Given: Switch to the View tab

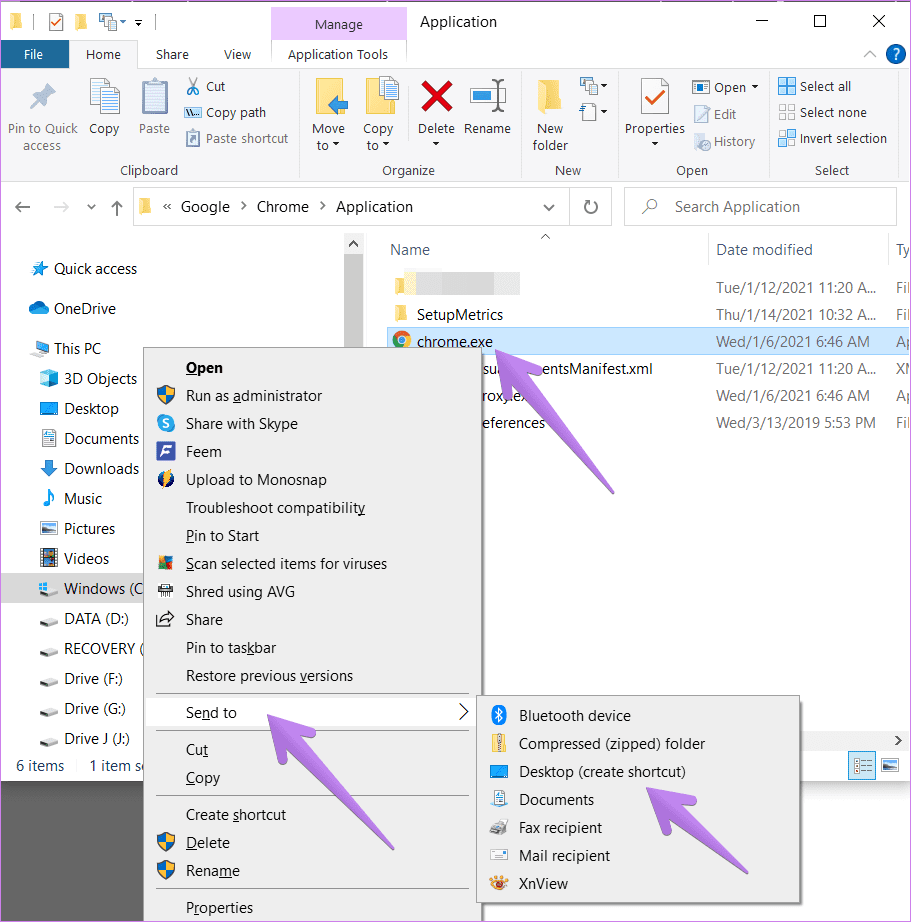Looking at the screenshot, I should pos(237,55).
